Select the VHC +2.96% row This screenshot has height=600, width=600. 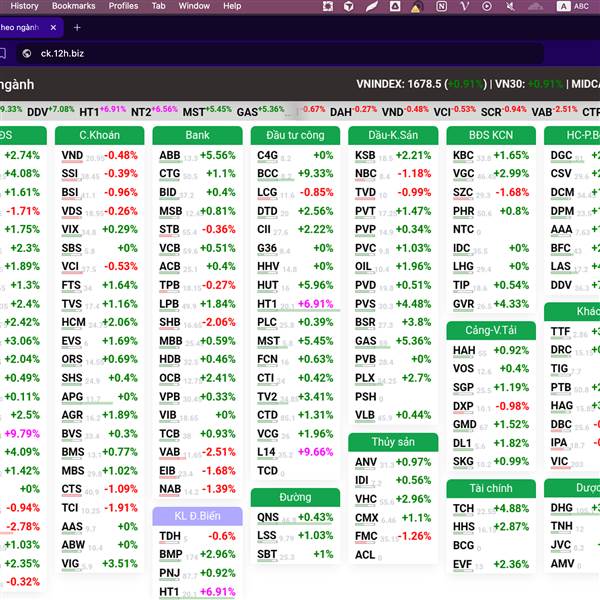point(393,499)
